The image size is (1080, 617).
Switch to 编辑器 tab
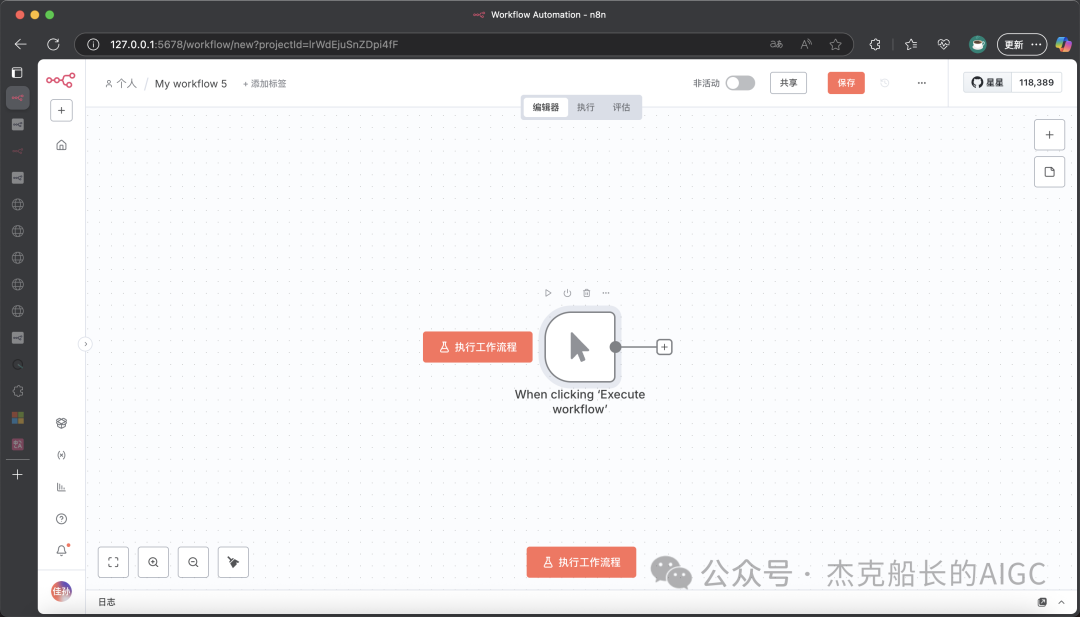(546, 107)
